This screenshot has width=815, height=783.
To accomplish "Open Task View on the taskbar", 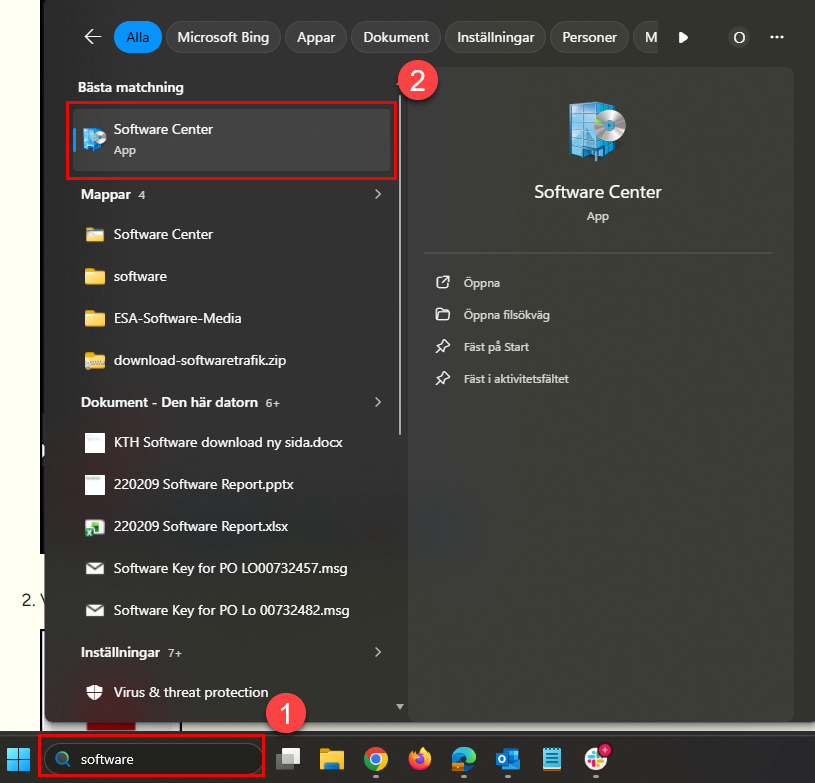I will (288, 759).
